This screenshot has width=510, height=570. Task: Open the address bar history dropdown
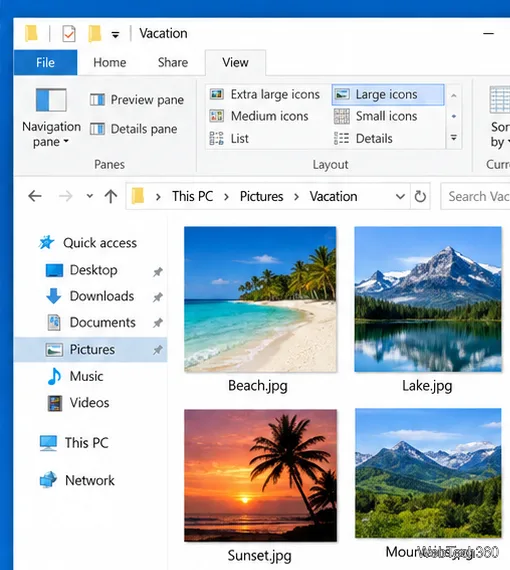click(x=400, y=197)
